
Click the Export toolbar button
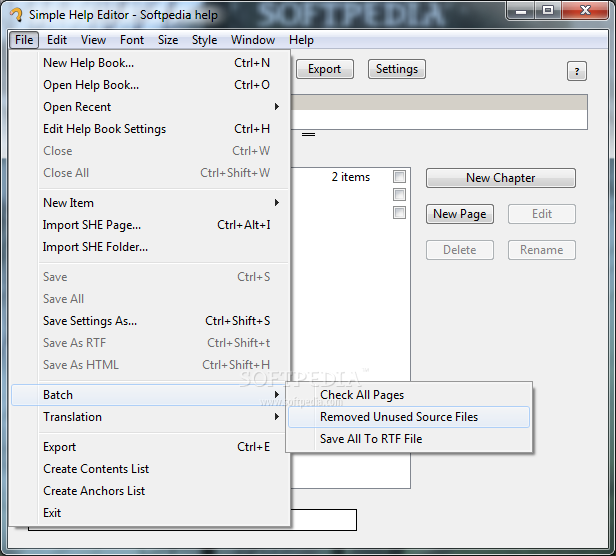[324, 69]
